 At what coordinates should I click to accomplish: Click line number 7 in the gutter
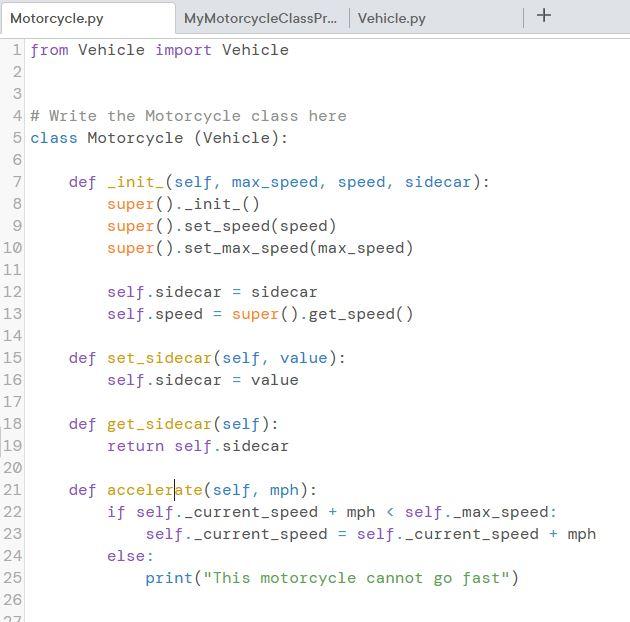(x=17, y=182)
